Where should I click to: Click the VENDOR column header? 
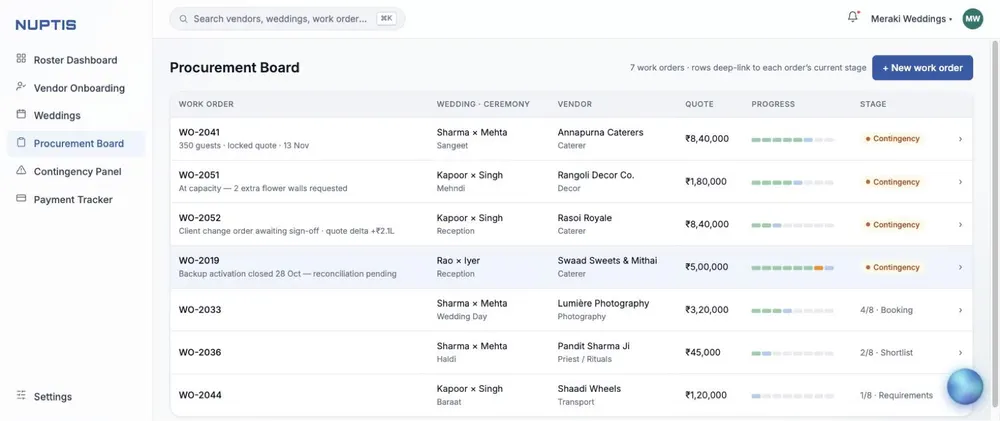coord(575,104)
